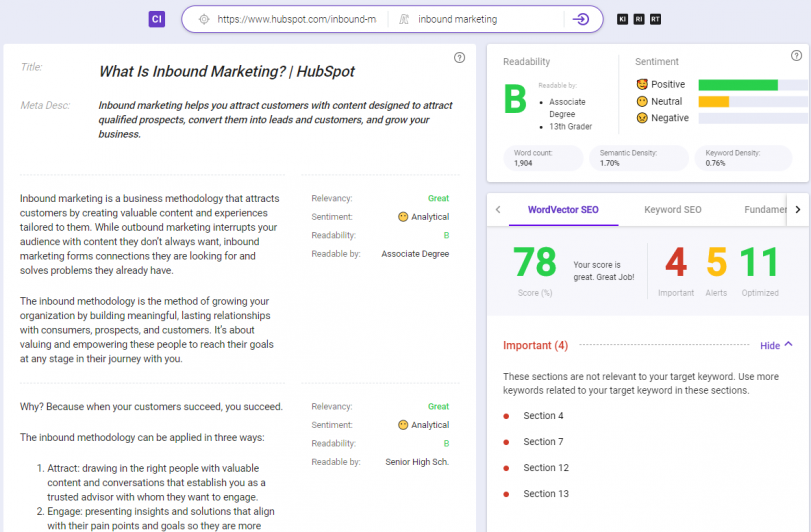The image size is (811, 532).
Task: Click Analytical emoji in first section
Action: point(403,217)
